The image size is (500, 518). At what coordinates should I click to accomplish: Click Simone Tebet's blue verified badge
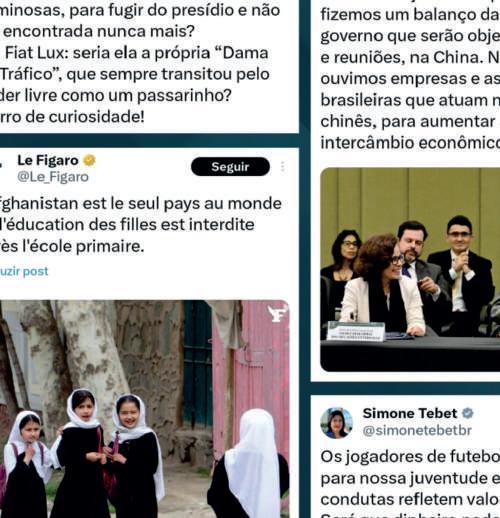pyautogui.click(x=468, y=413)
